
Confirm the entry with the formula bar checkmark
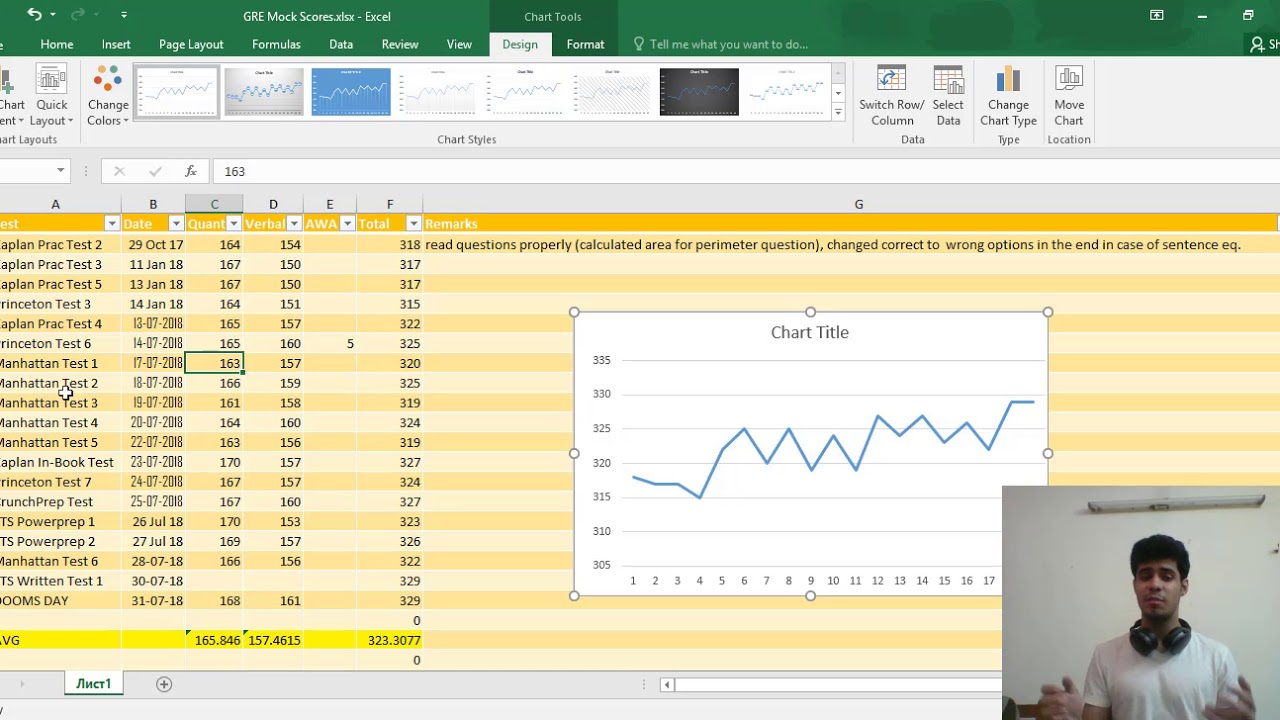[x=155, y=171]
